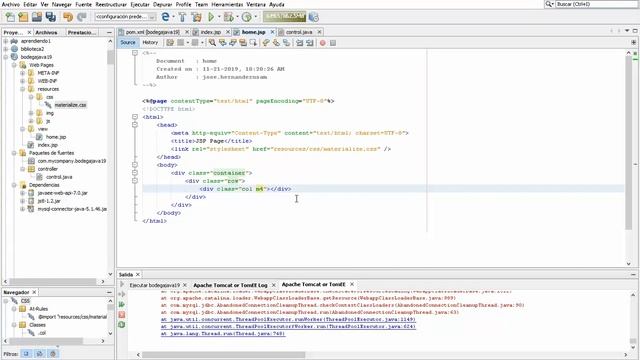Image resolution: width=640 pixels, height=360 pixels.
Task: Collapse the Web Pages folder node
Action: click(x=14, y=65)
